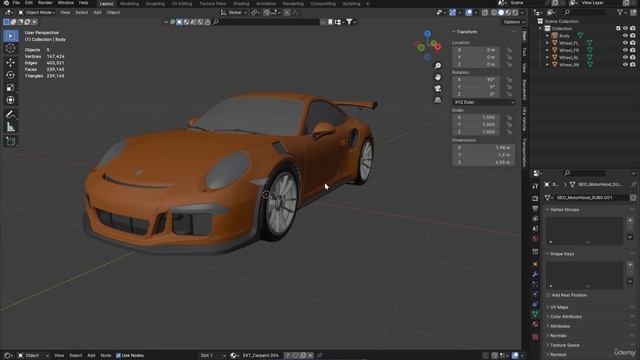The height and width of the screenshot is (360, 640).
Task: Select the 3D Cursor tool
Action: pos(11,49)
